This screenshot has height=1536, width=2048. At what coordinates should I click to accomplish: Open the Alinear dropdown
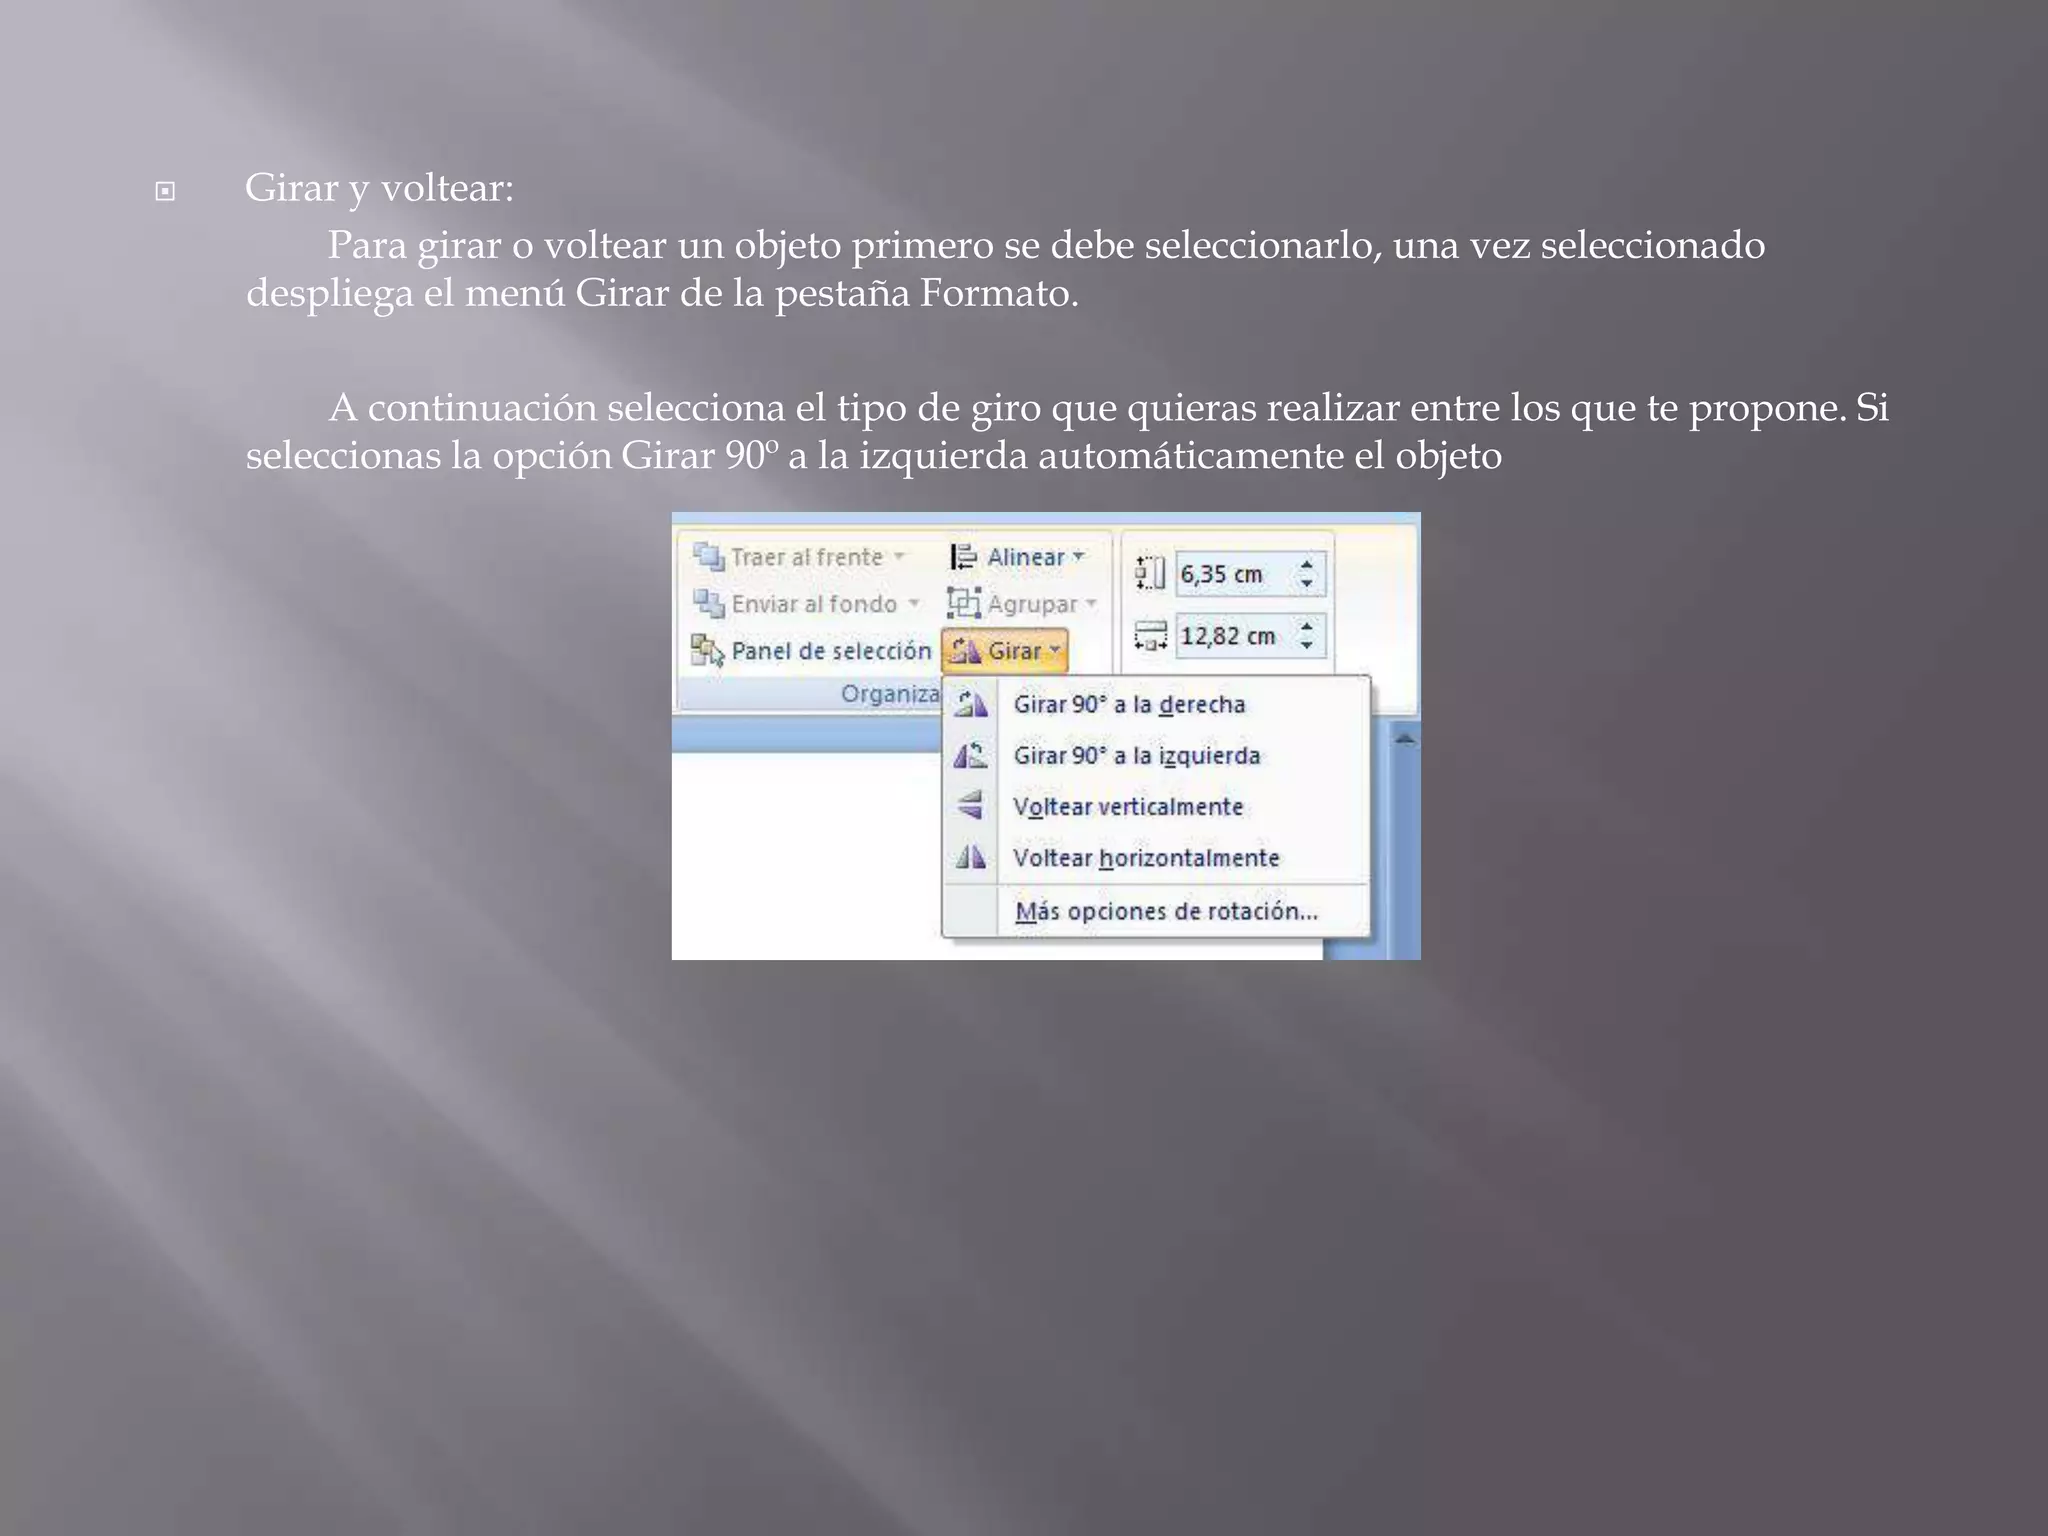click(x=1079, y=557)
